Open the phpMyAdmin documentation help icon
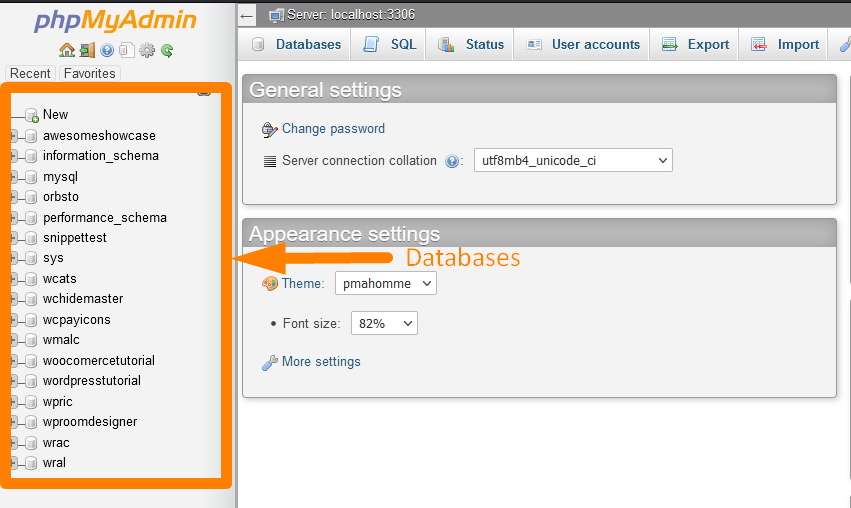Viewport: 851px width, 508px height. [x=107, y=50]
